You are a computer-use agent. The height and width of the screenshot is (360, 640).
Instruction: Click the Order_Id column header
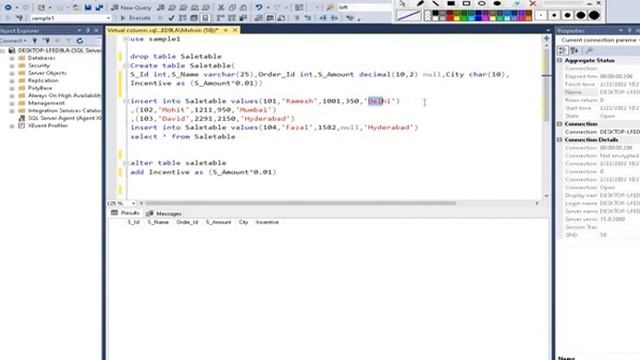click(187, 222)
